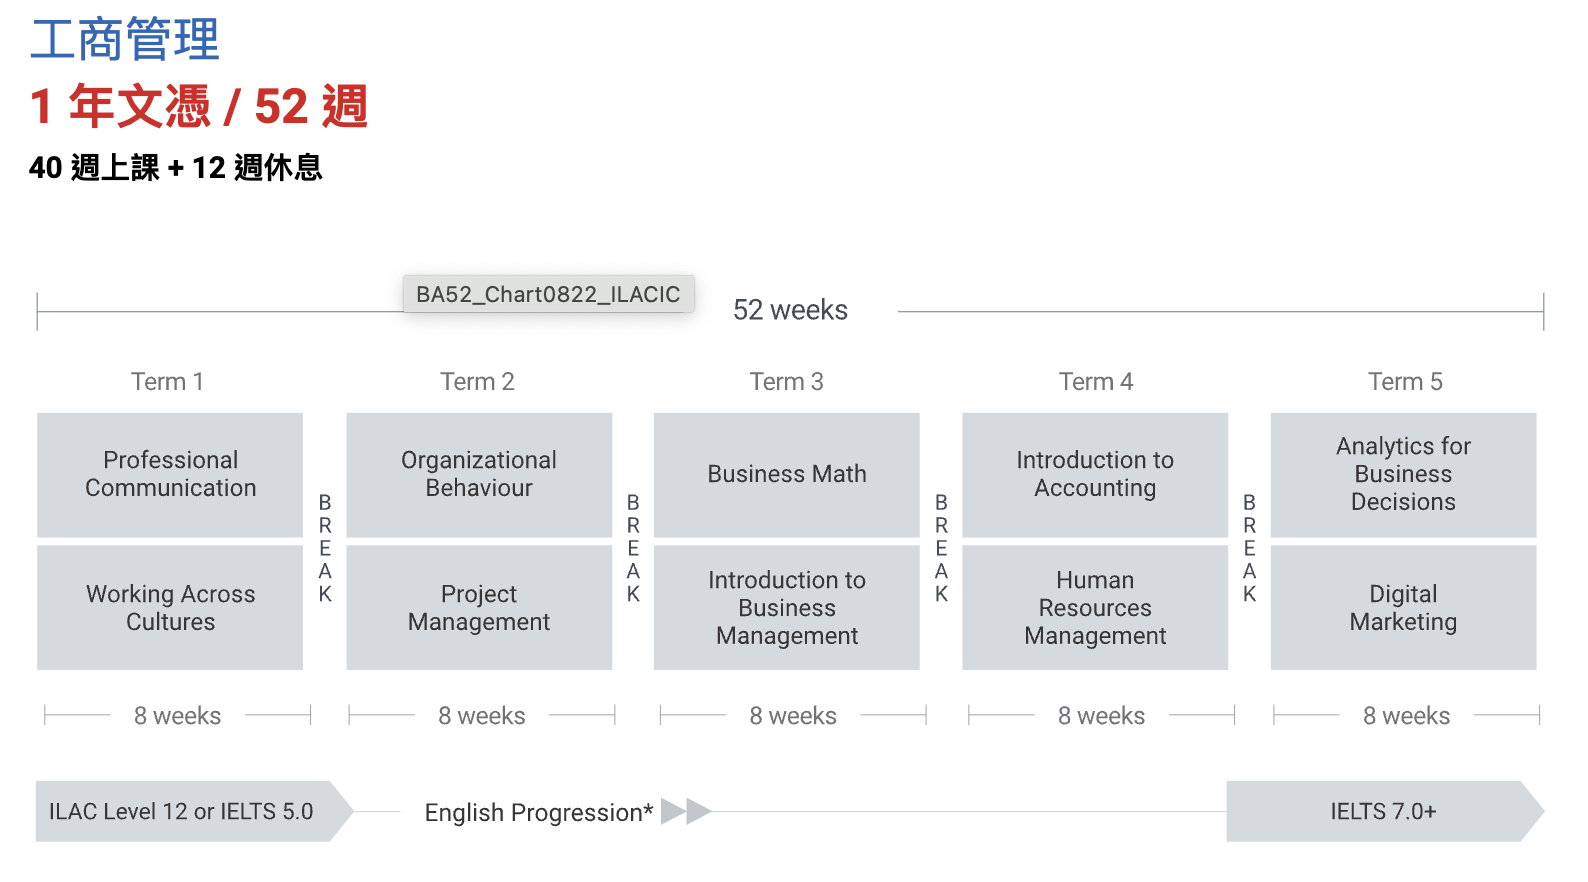Screen dimensions: 1588x882
Task: Open Analytics for Business Decisions box
Action: [1403, 475]
